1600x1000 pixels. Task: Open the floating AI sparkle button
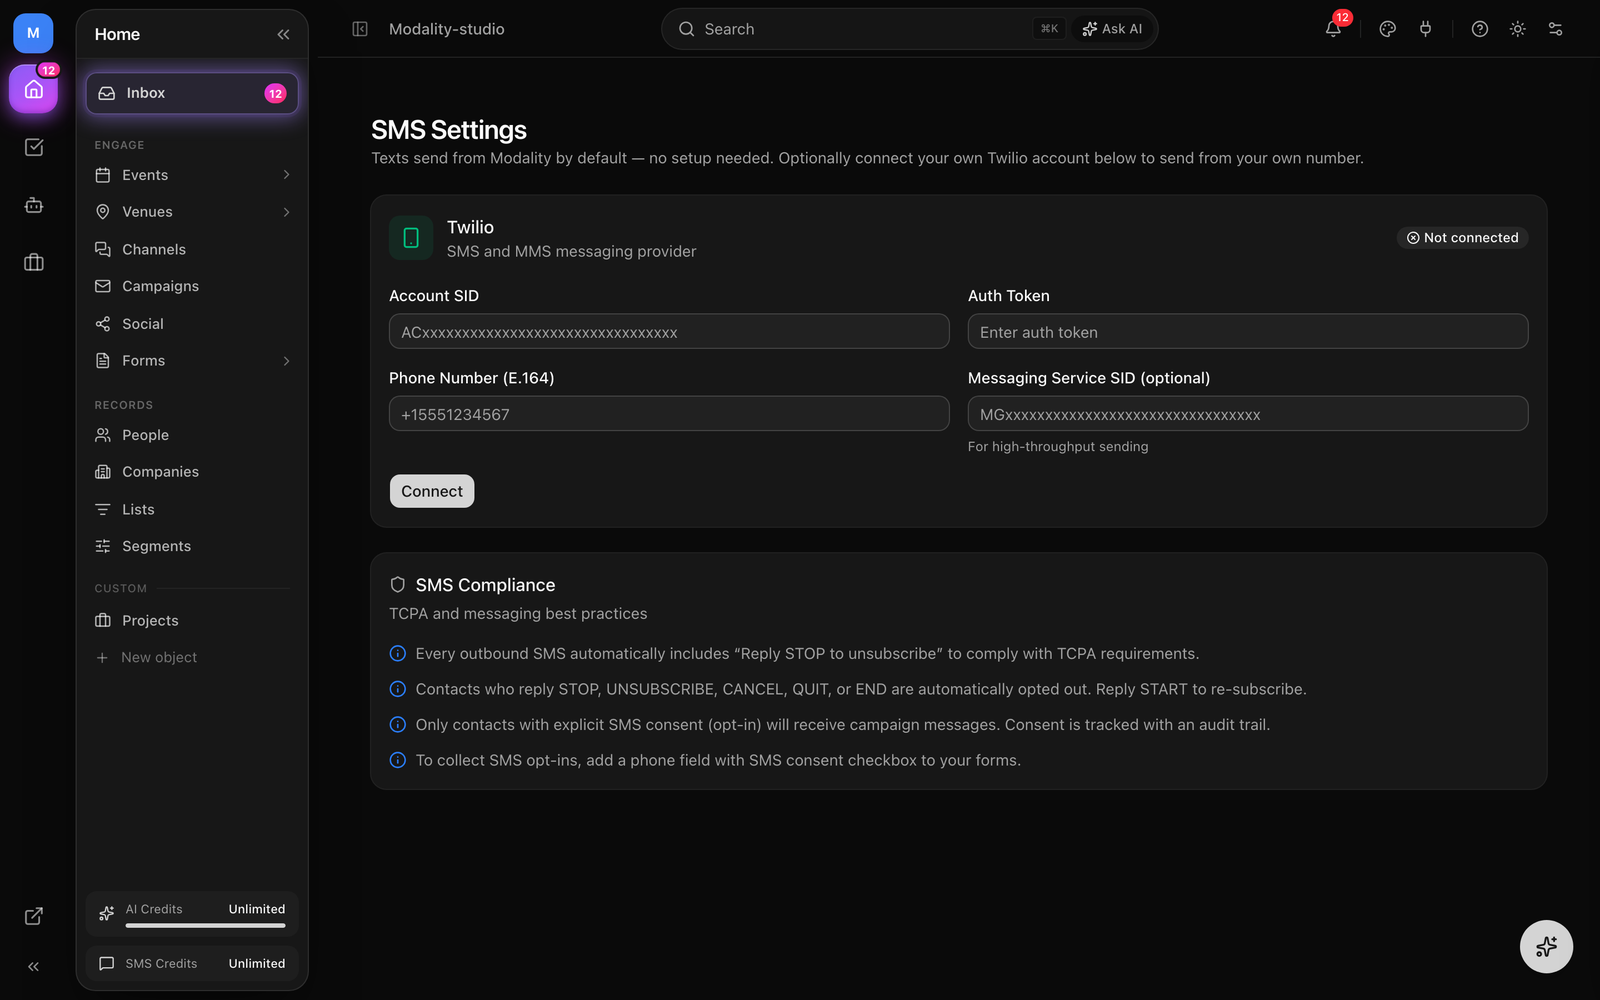pyautogui.click(x=1546, y=946)
